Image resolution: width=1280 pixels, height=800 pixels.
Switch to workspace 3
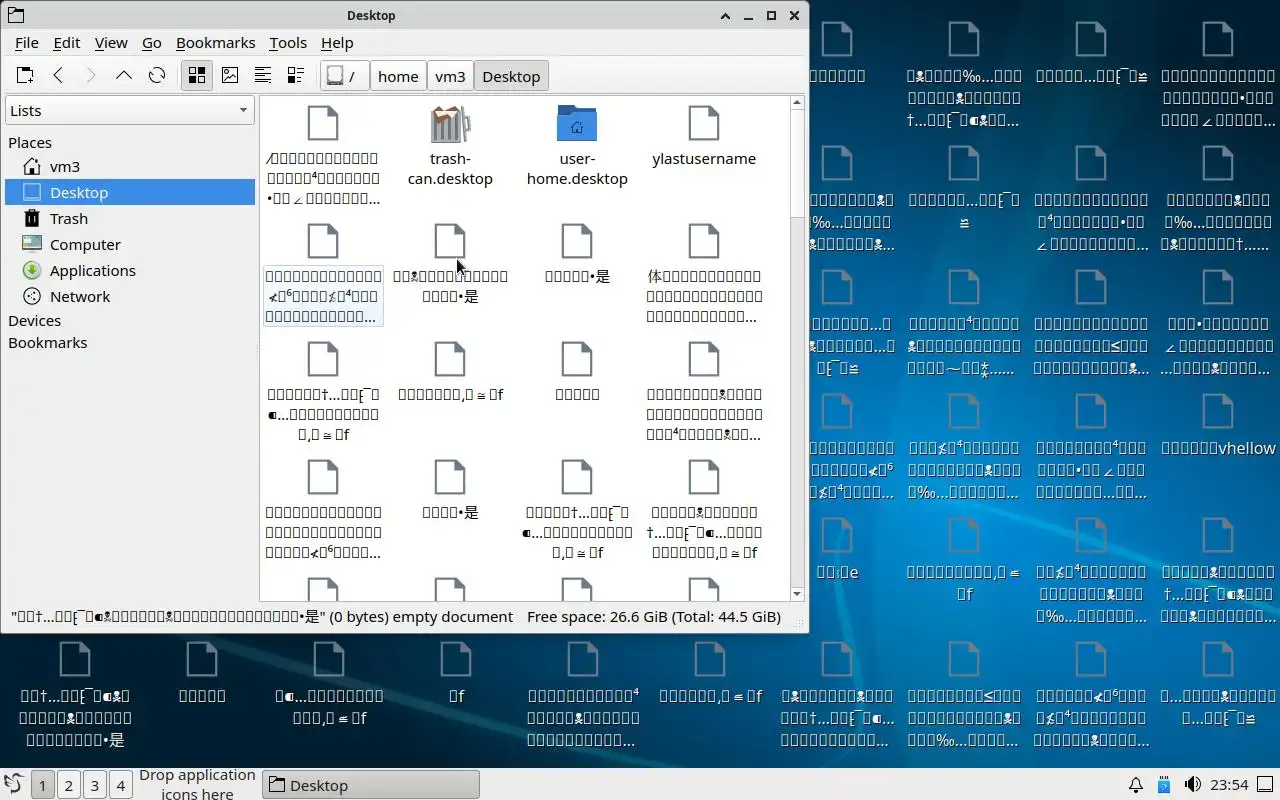(94, 785)
